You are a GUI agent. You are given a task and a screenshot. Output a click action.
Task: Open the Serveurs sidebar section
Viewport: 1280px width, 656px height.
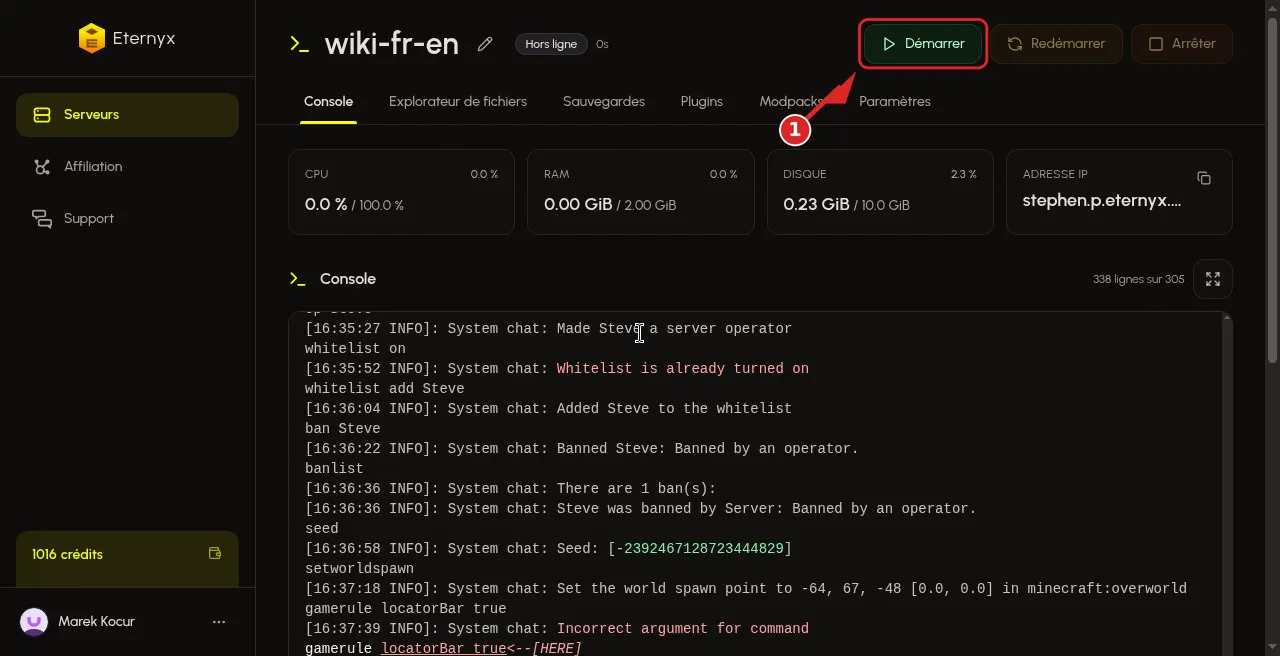[x=127, y=115]
